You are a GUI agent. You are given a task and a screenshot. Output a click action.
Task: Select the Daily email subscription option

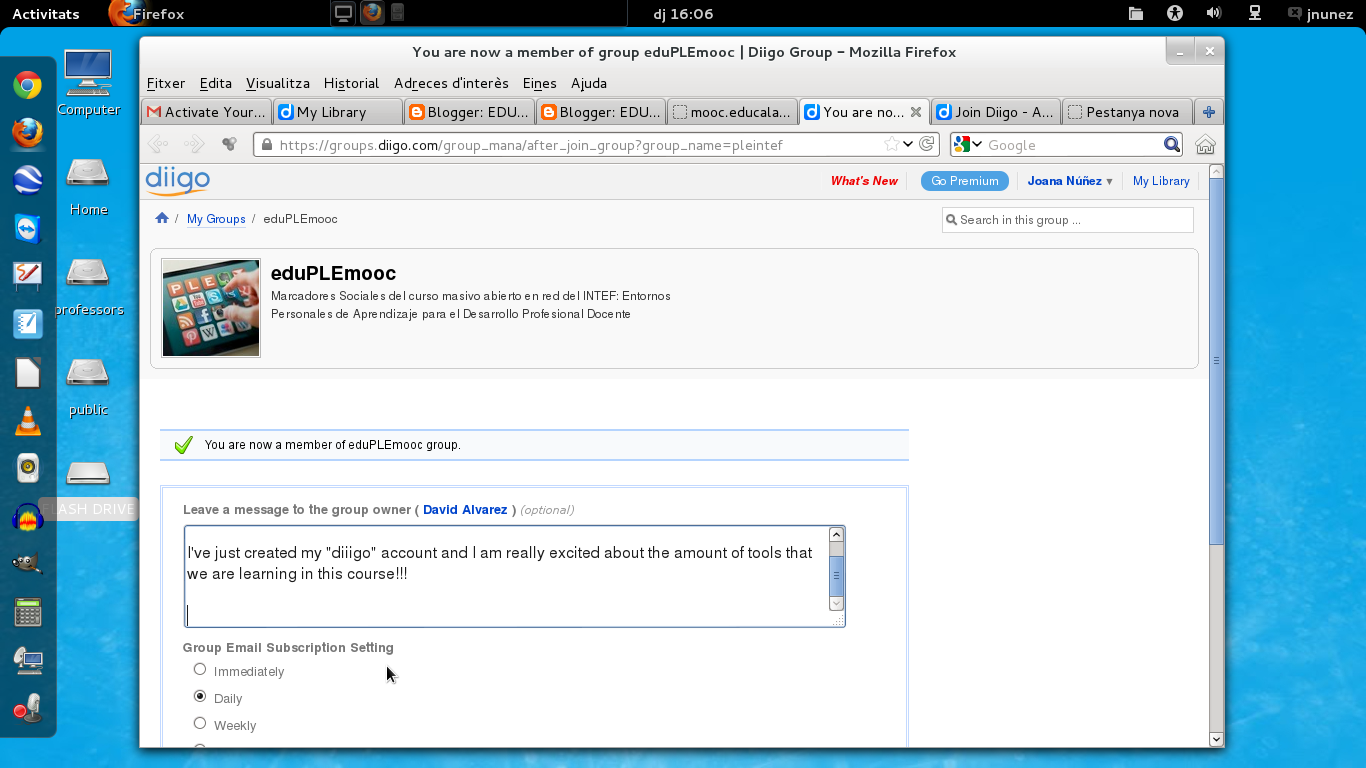[200, 696]
